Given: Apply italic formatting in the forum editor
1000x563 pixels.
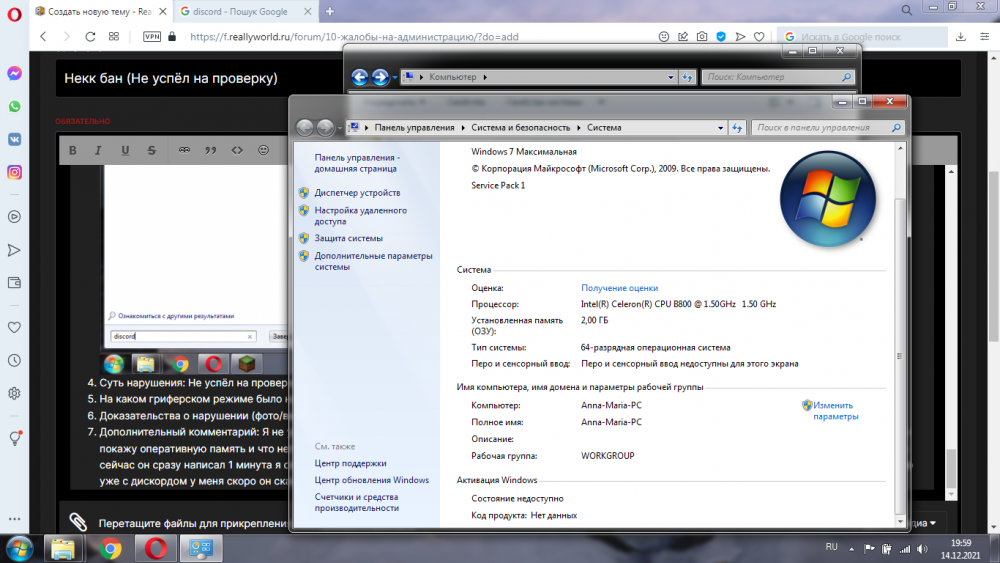Looking at the screenshot, I should point(98,150).
